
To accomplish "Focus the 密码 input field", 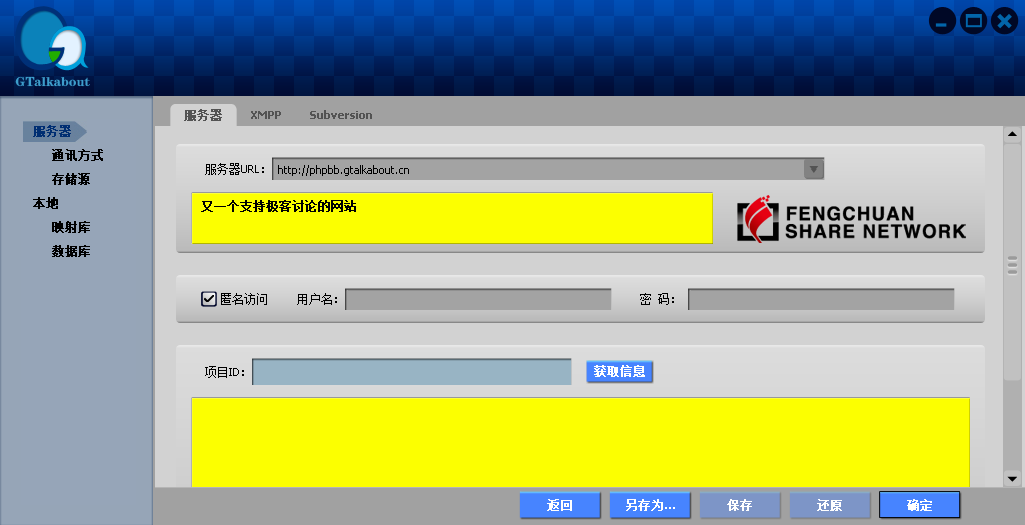I will (821, 299).
